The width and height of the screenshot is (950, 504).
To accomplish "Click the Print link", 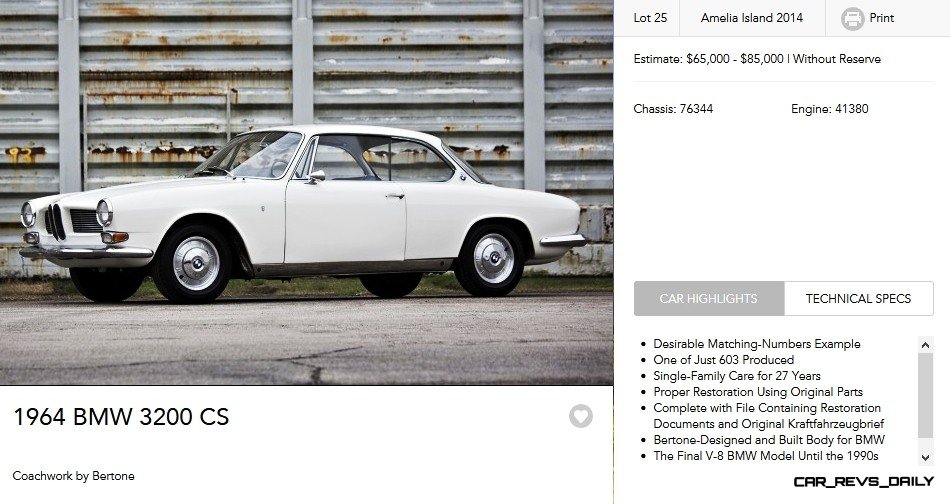I will tap(882, 18).
